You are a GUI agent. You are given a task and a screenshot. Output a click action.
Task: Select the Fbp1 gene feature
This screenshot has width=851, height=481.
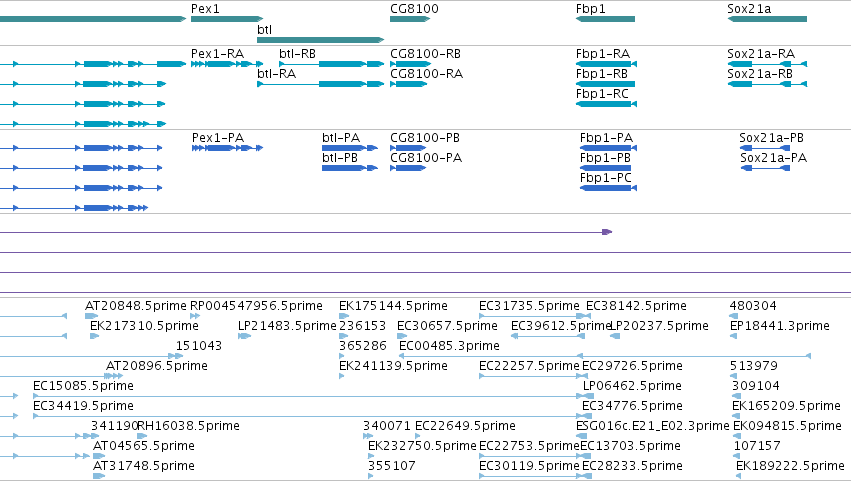click(605, 19)
